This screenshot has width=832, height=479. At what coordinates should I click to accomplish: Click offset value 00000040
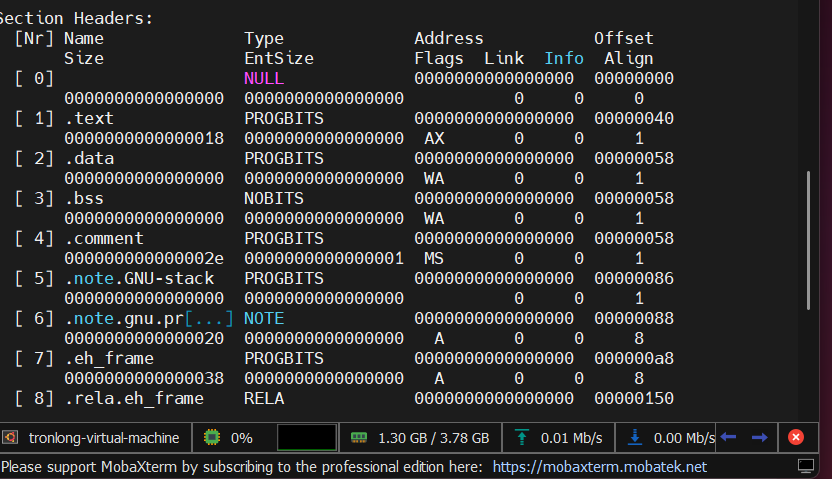[634, 118]
